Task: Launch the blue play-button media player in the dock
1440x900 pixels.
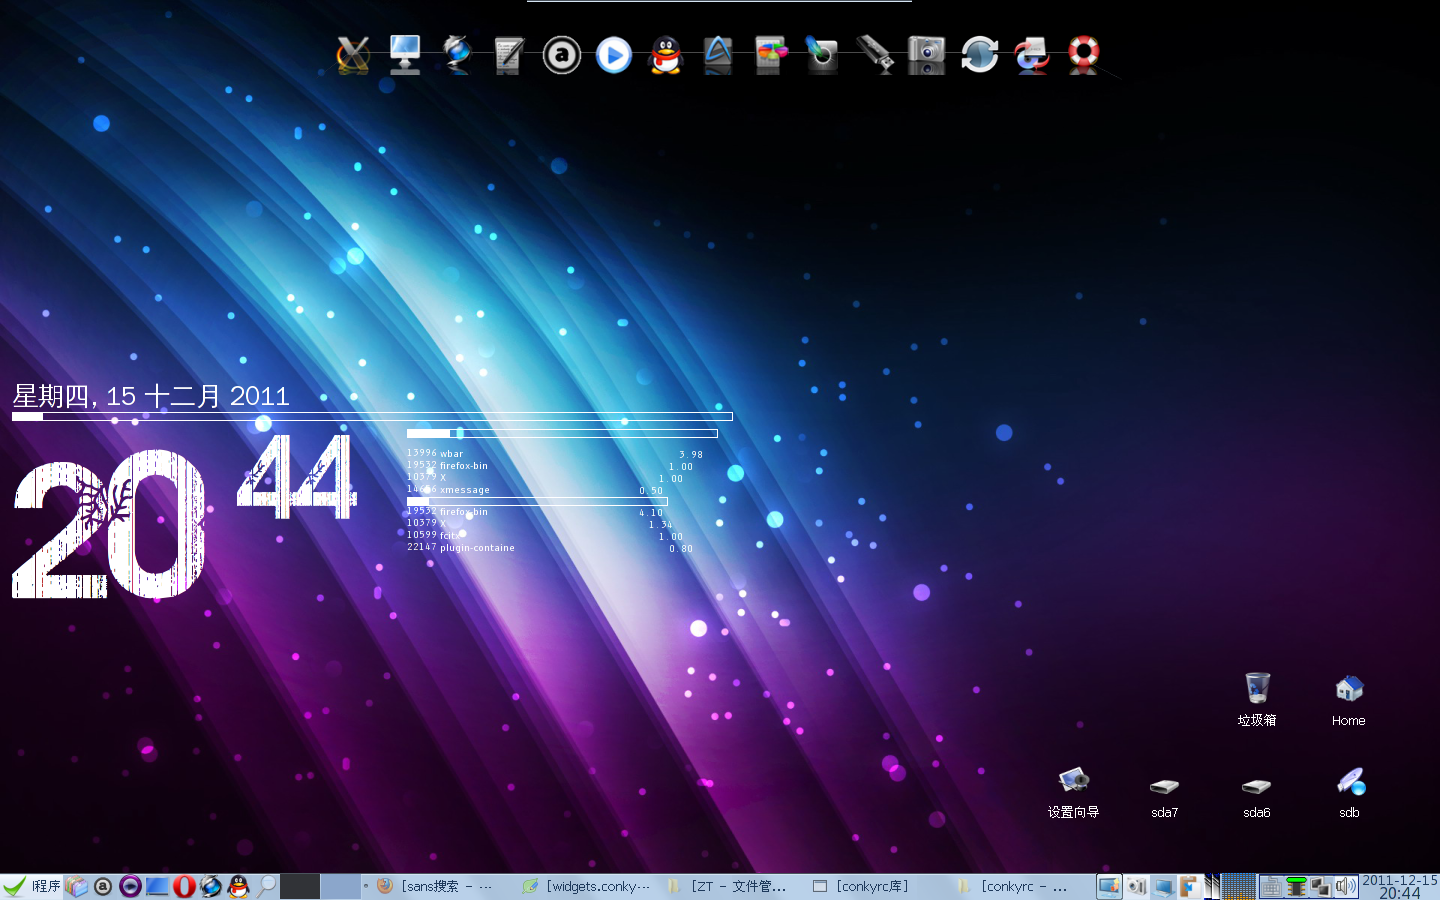Action: point(614,55)
